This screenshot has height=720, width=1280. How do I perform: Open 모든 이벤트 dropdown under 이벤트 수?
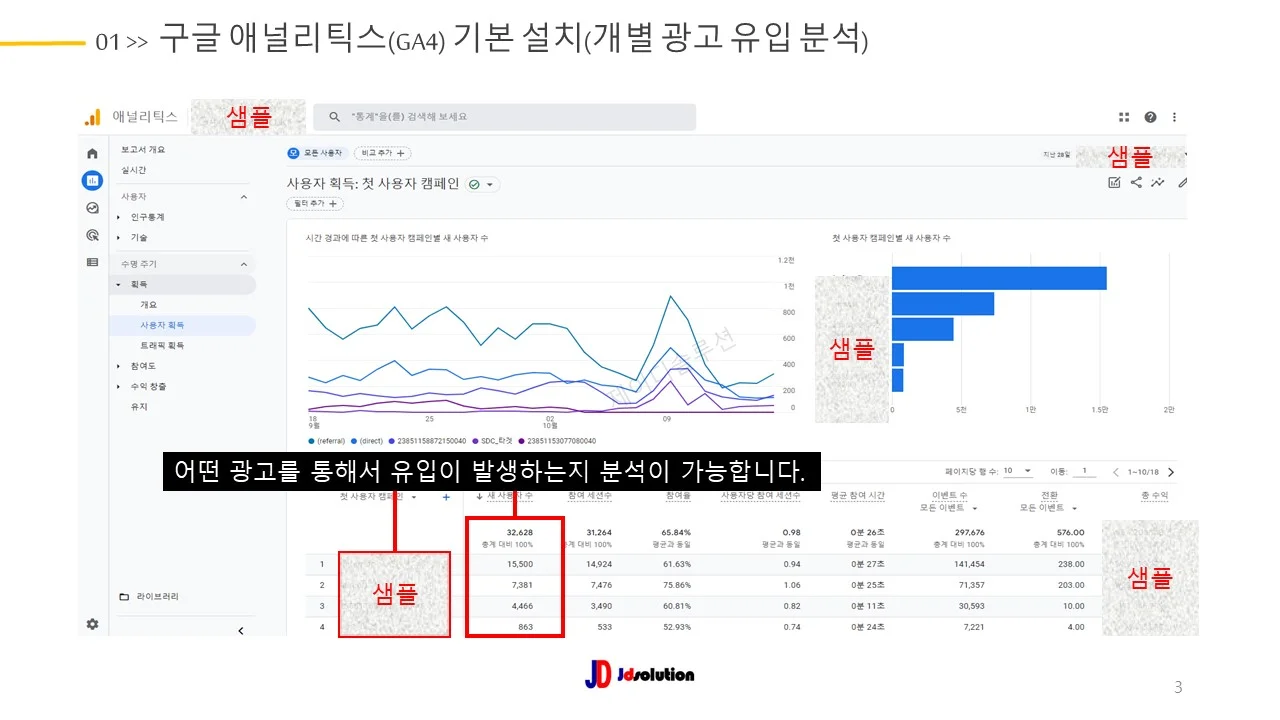950,508
